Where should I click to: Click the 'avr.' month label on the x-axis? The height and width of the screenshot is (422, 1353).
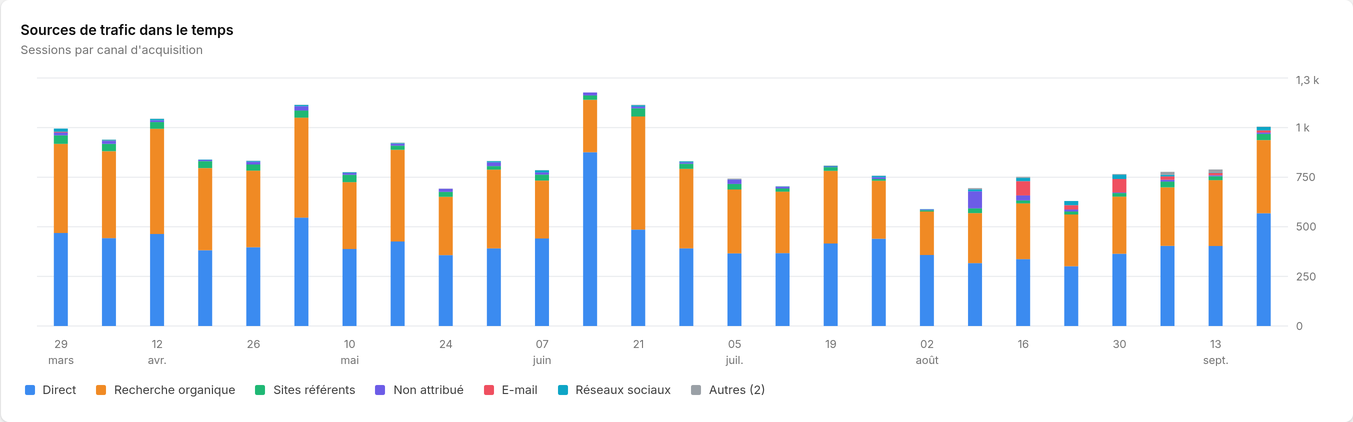click(x=157, y=360)
